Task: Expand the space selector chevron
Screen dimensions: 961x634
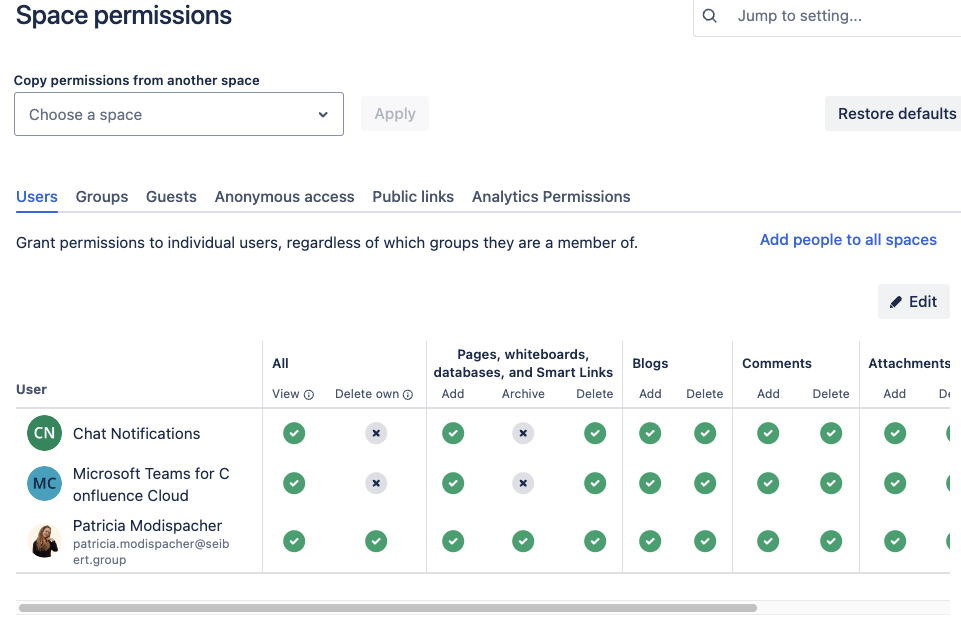Action: point(323,113)
